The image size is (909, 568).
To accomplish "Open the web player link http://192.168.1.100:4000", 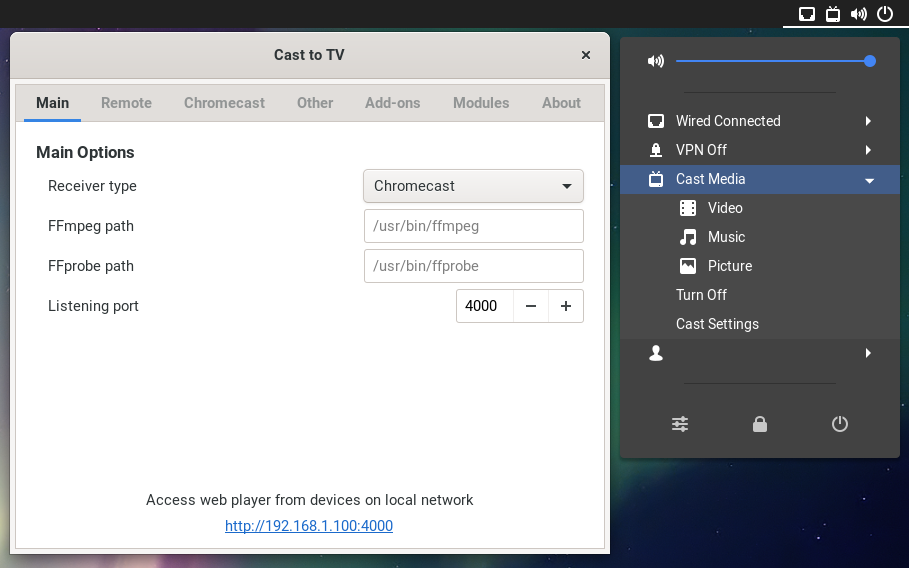I will point(309,526).
